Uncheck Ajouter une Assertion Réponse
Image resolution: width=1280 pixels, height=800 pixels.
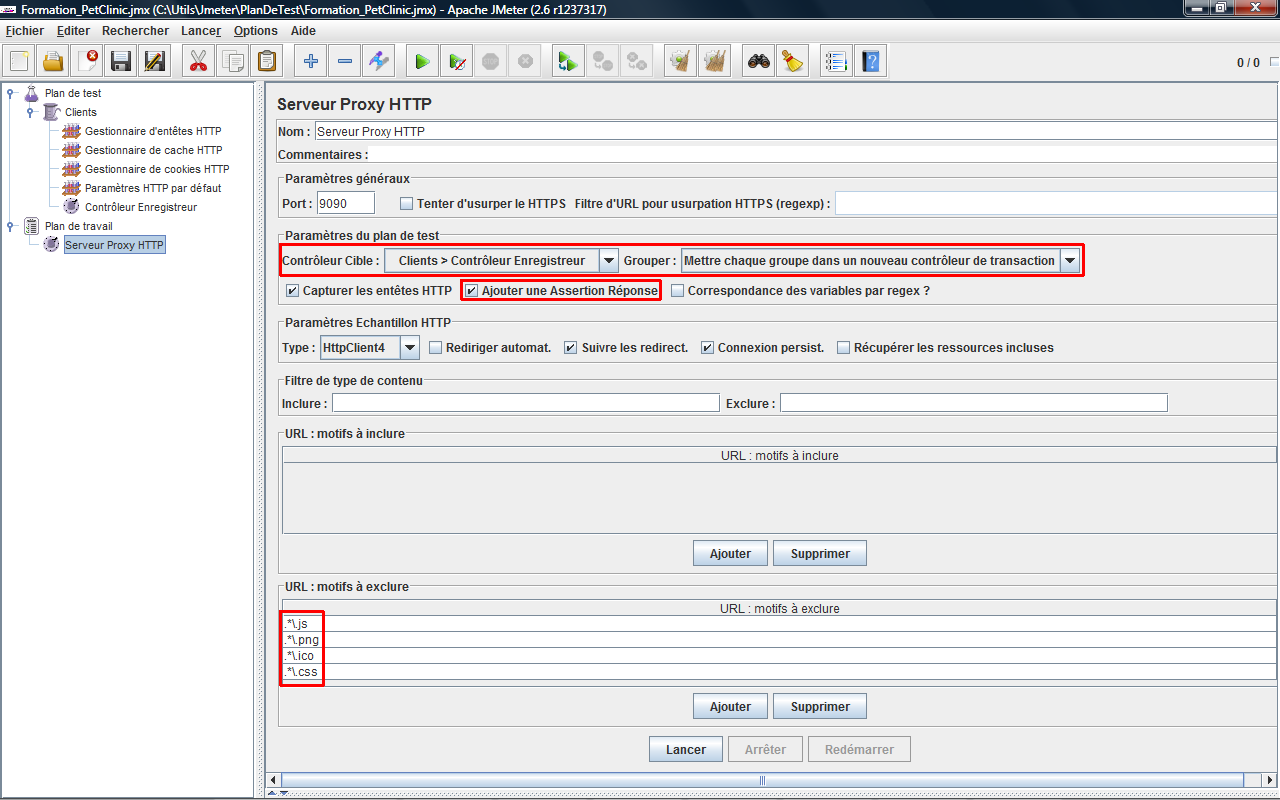coord(472,291)
